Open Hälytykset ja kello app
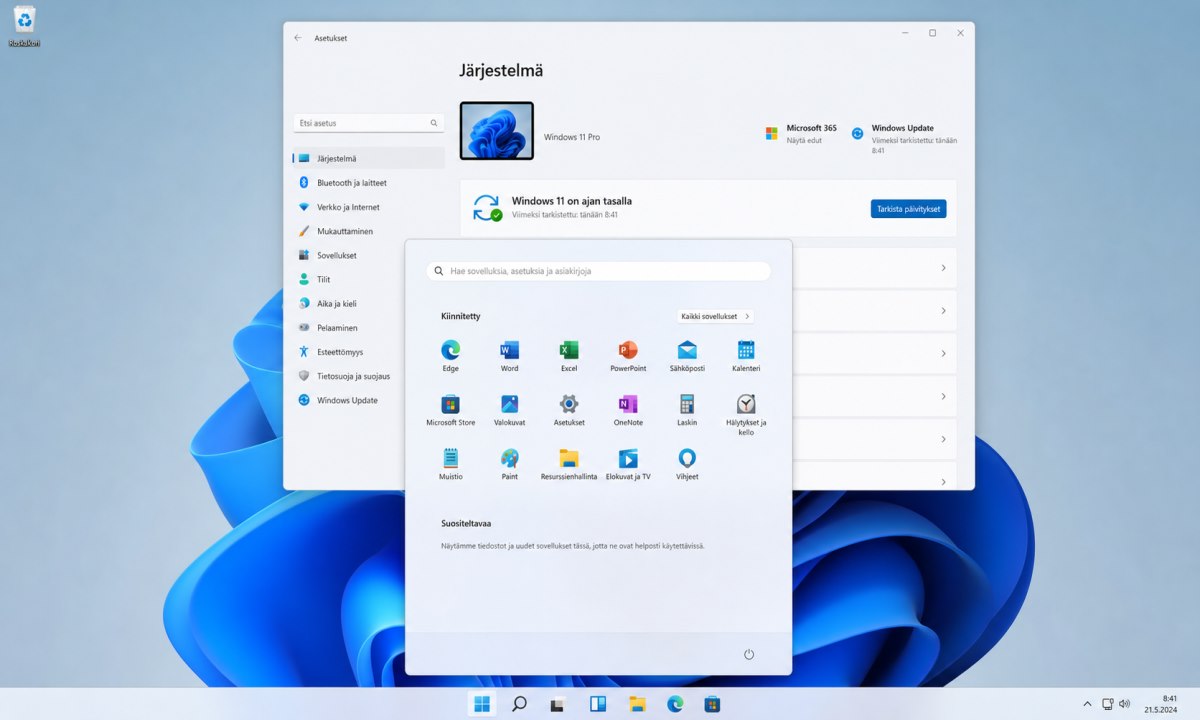This screenshot has width=1200, height=720. tap(746, 415)
